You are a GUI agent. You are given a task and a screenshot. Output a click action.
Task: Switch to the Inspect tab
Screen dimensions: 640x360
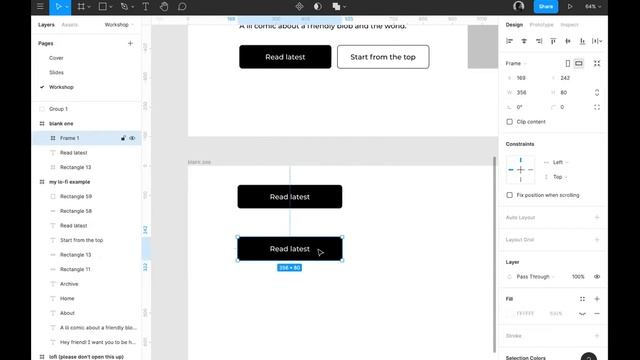coord(569,25)
